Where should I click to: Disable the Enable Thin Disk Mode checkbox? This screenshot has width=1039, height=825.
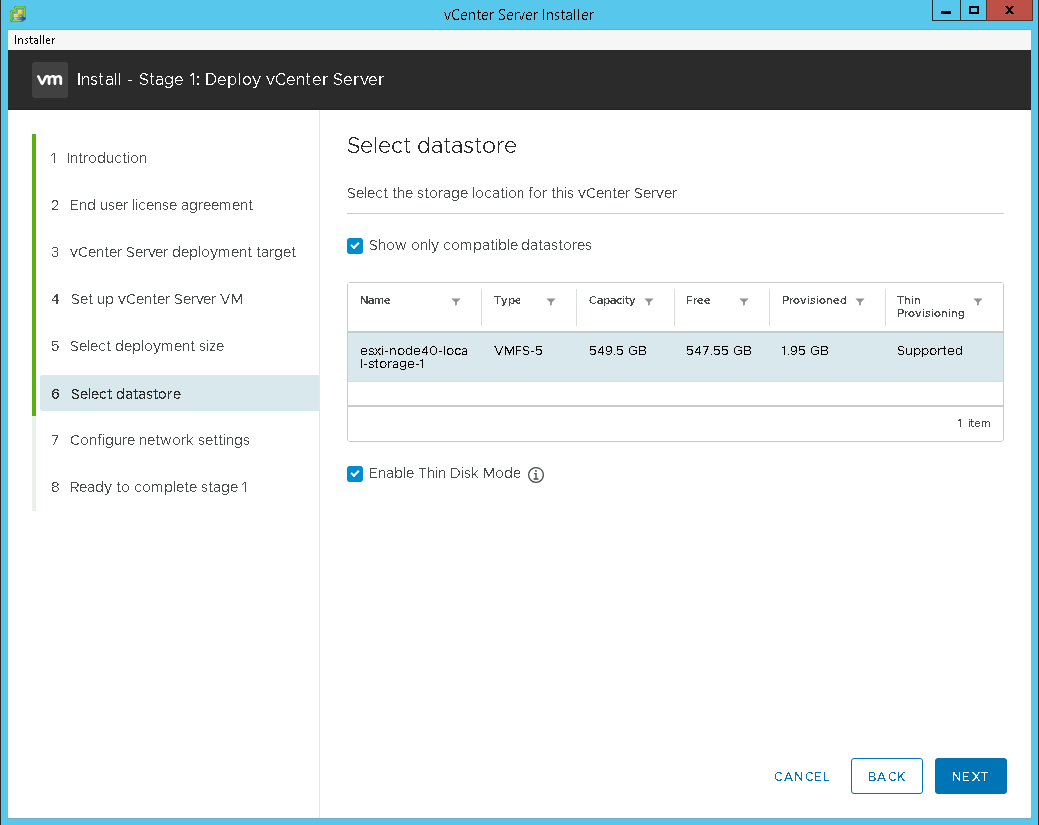click(x=355, y=474)
